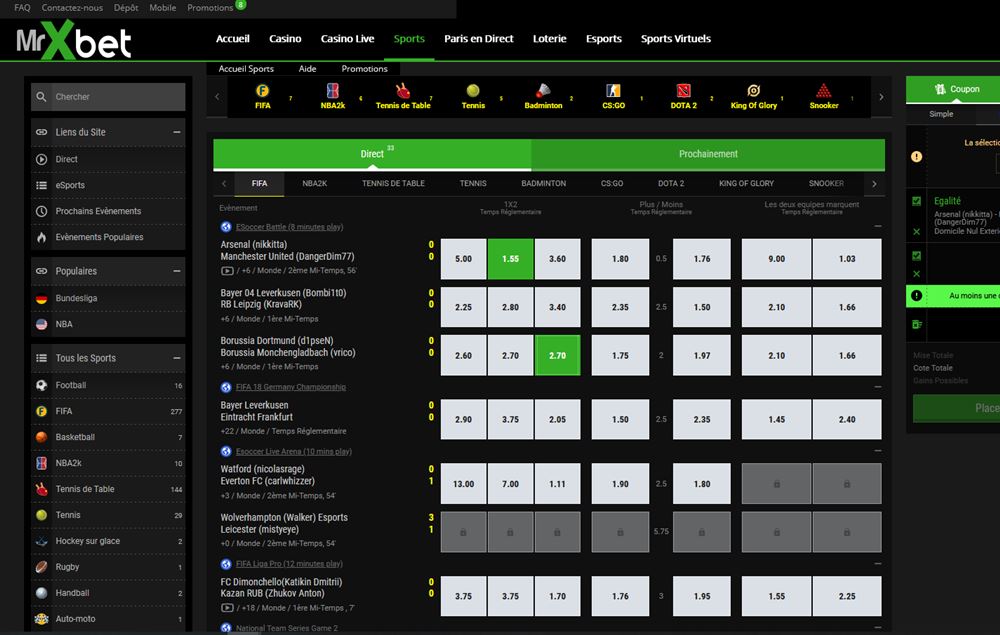The height and width of the screenshot is (635, 1000).
Task: Open the Badminton shuttlecock icon
Action: tap(543, 91)
